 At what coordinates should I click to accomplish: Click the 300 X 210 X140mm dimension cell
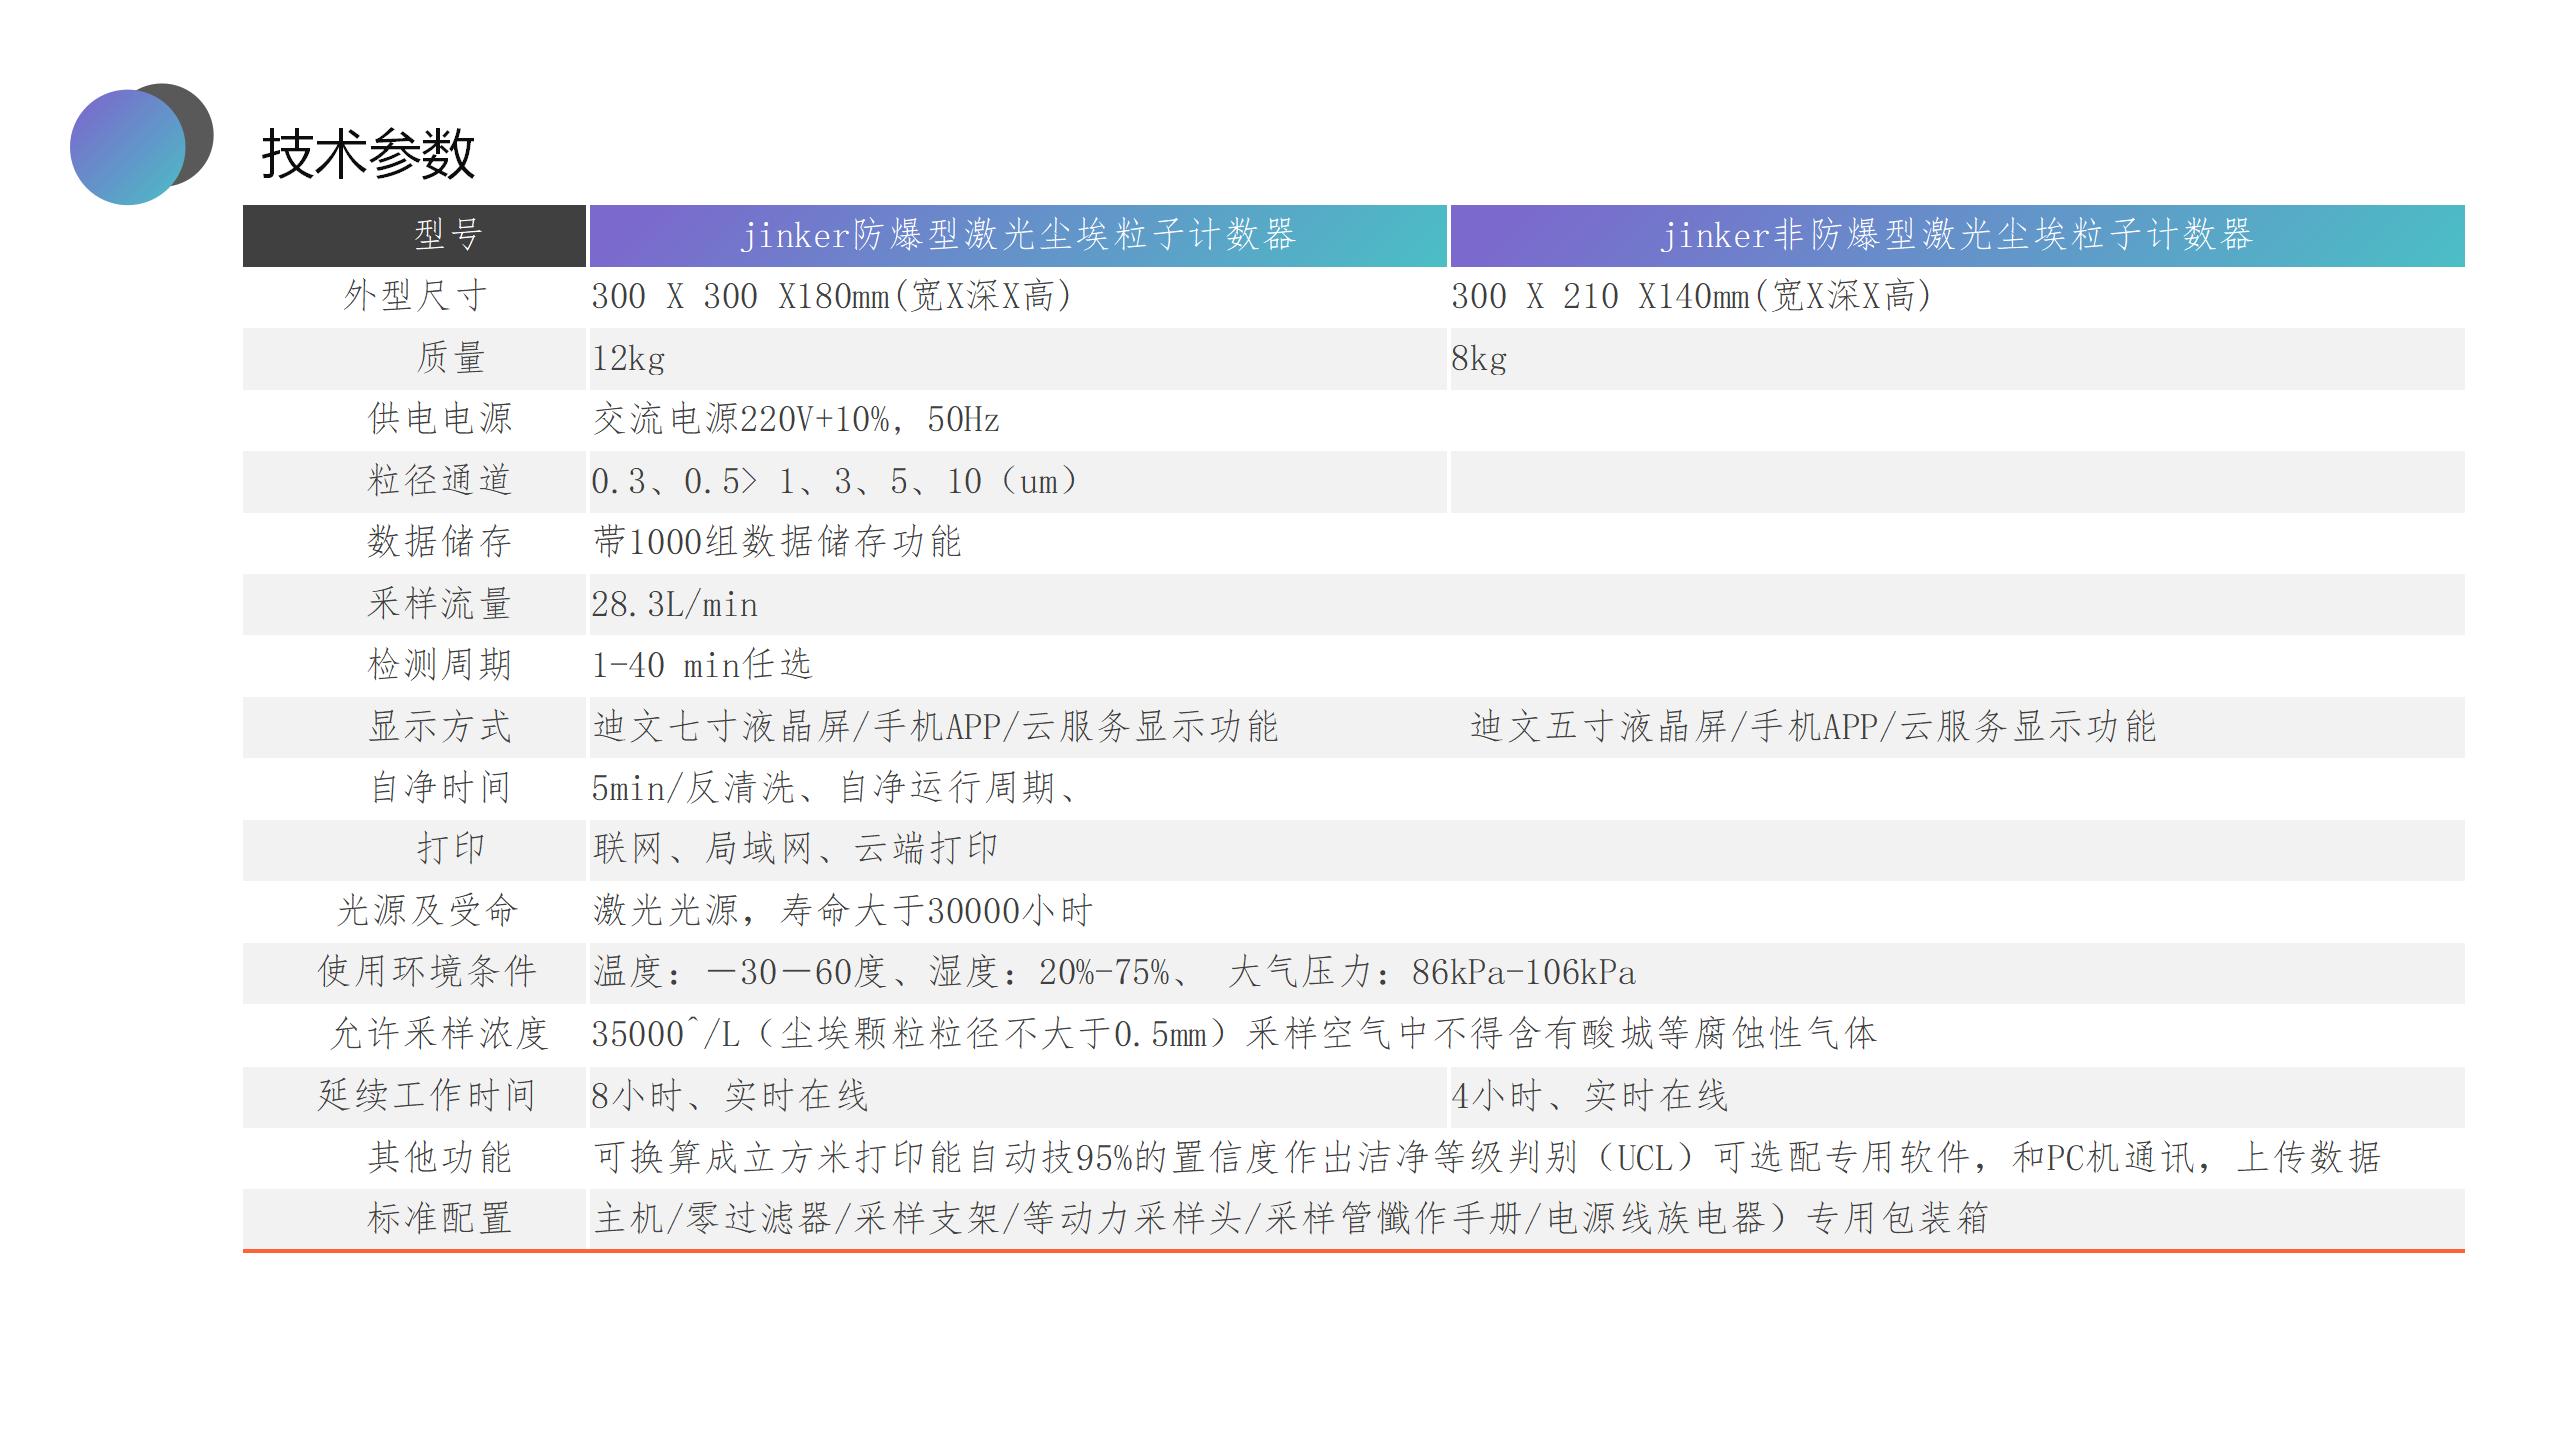(1690, 297)
